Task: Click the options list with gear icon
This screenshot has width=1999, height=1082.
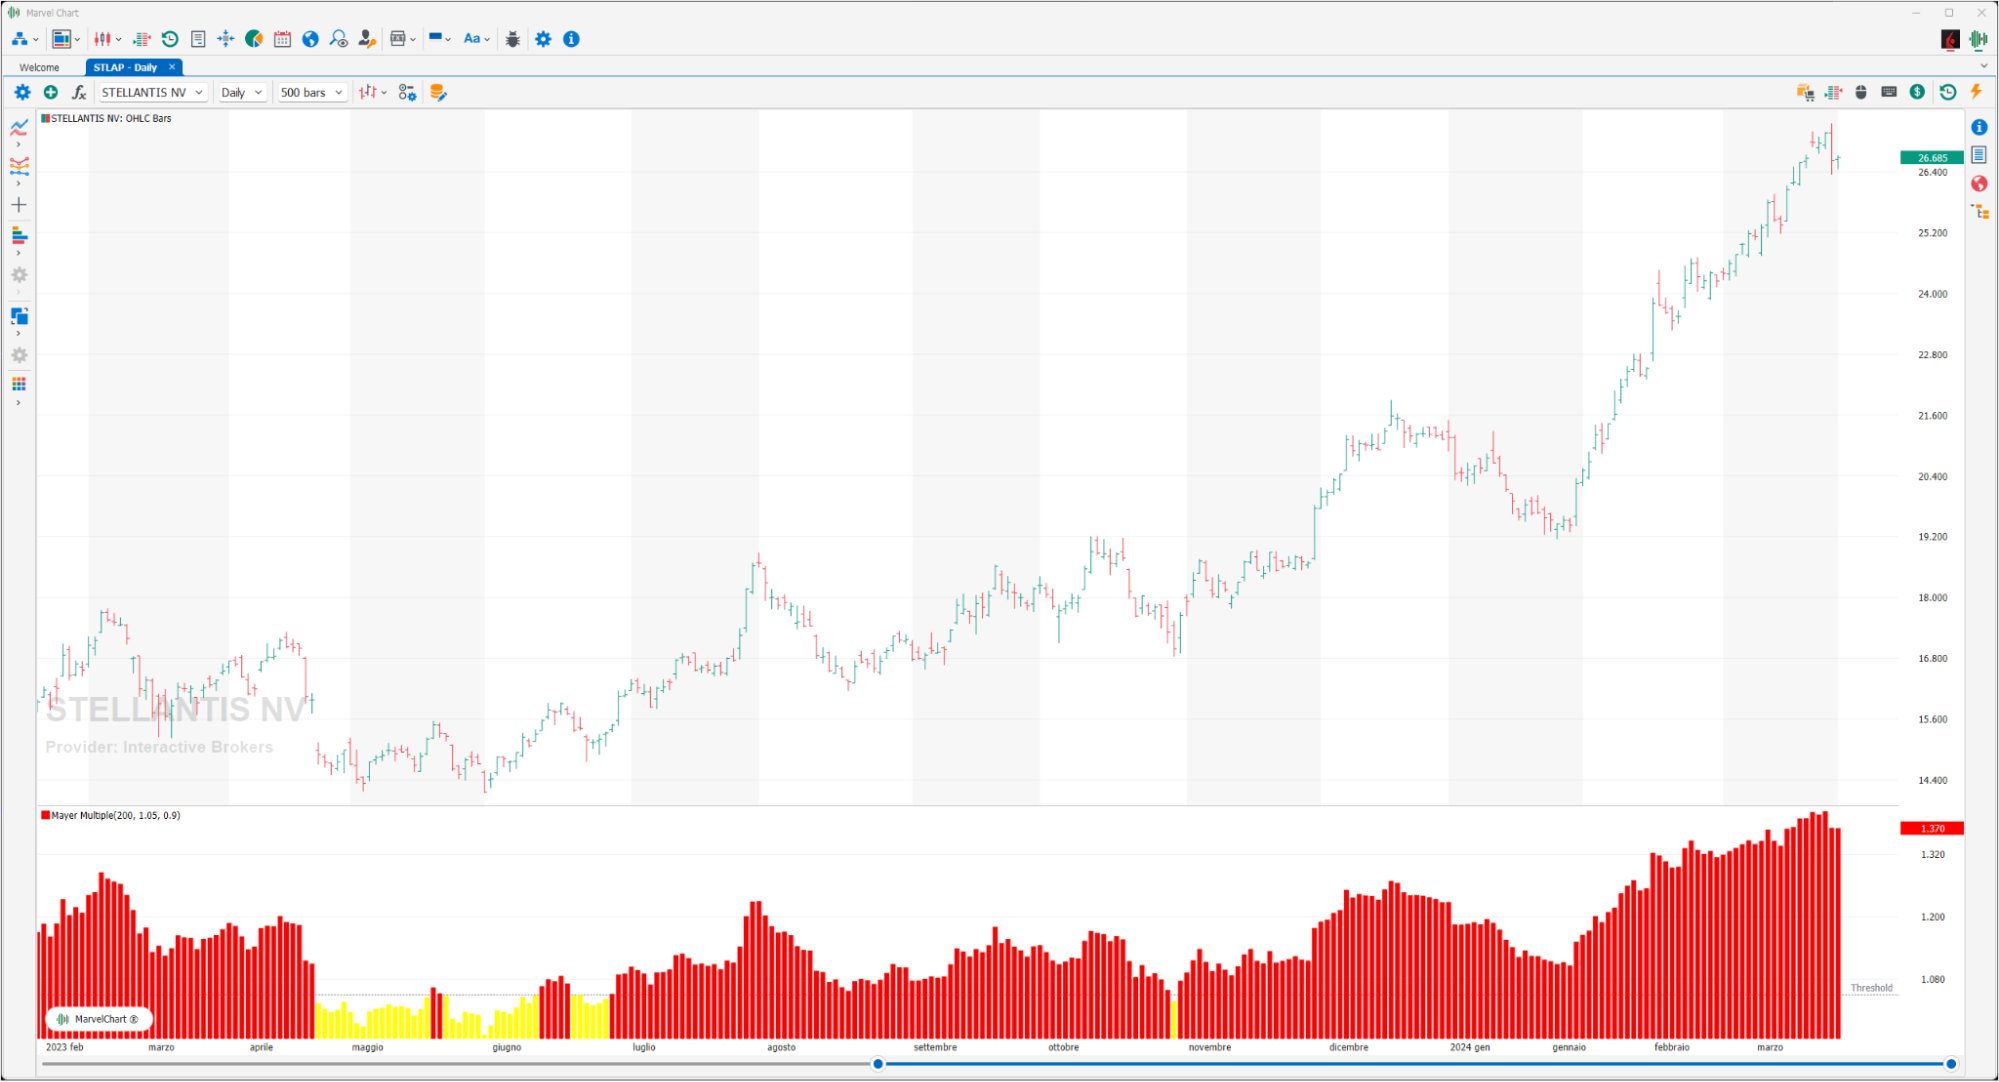Action: (407, 92)
